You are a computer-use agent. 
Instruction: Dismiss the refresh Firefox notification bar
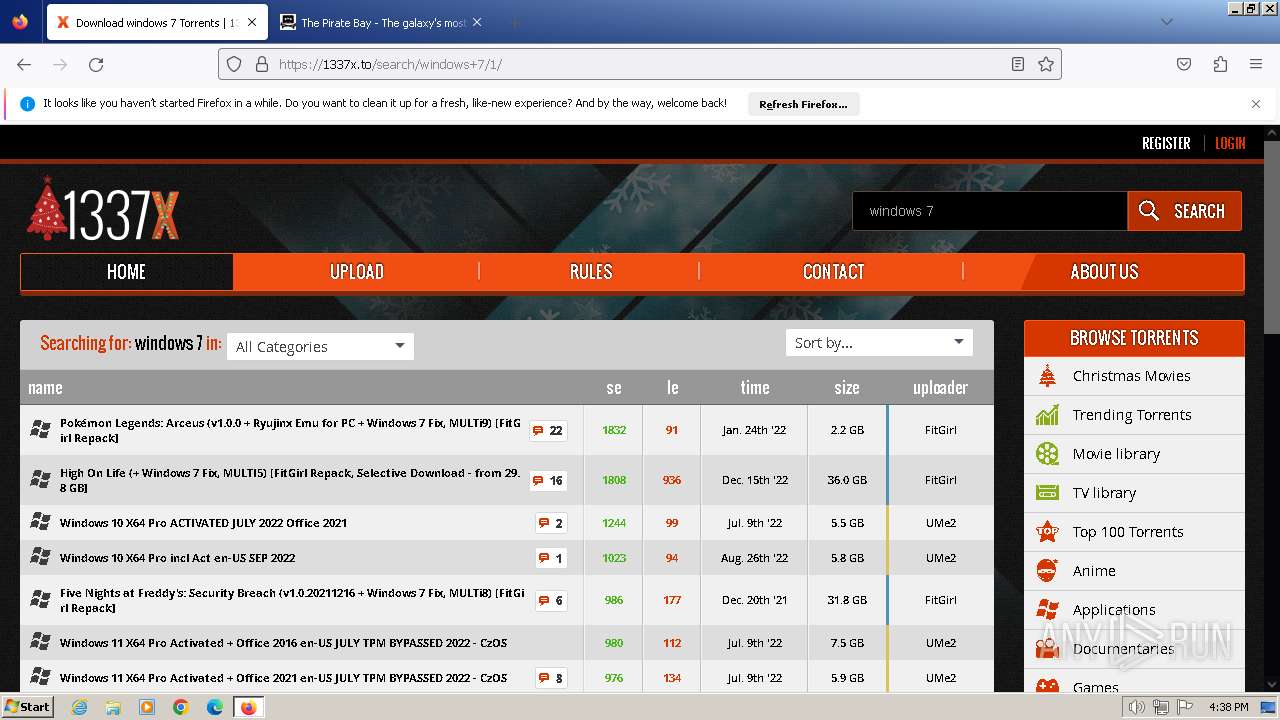1256,104
